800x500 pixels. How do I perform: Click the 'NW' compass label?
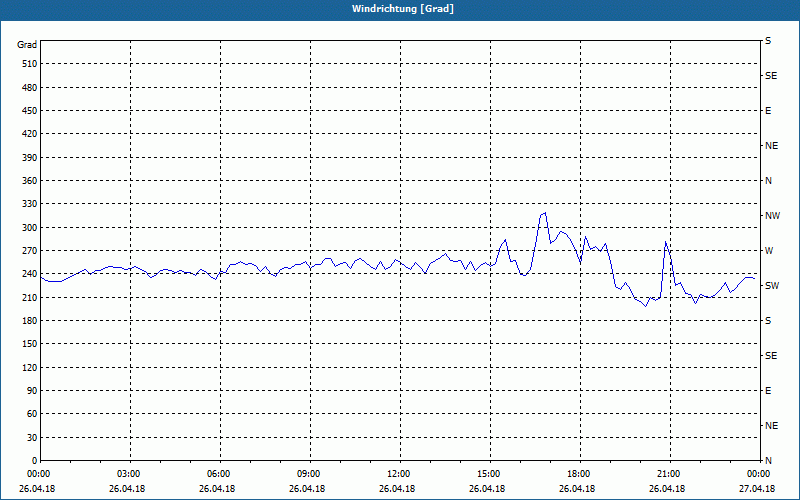tap(772, 216)
